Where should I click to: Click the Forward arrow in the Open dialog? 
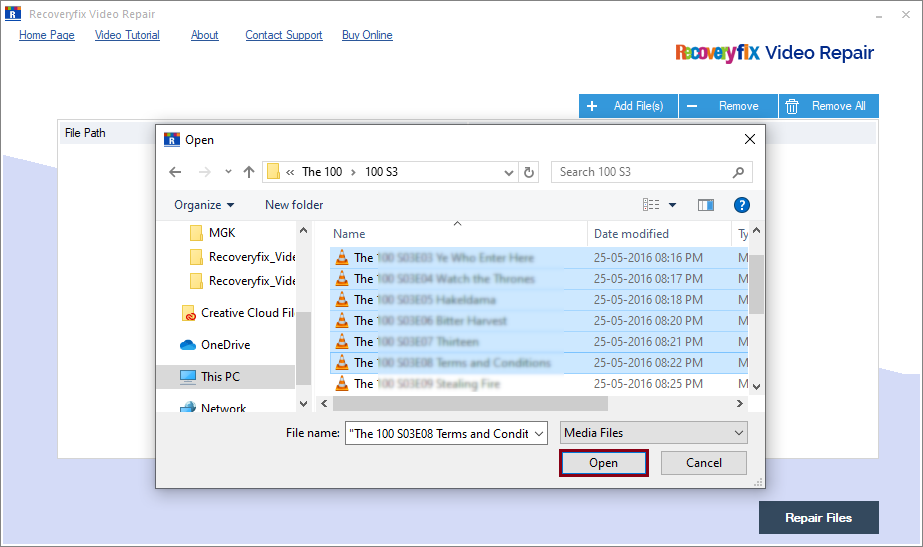[204, 172]
